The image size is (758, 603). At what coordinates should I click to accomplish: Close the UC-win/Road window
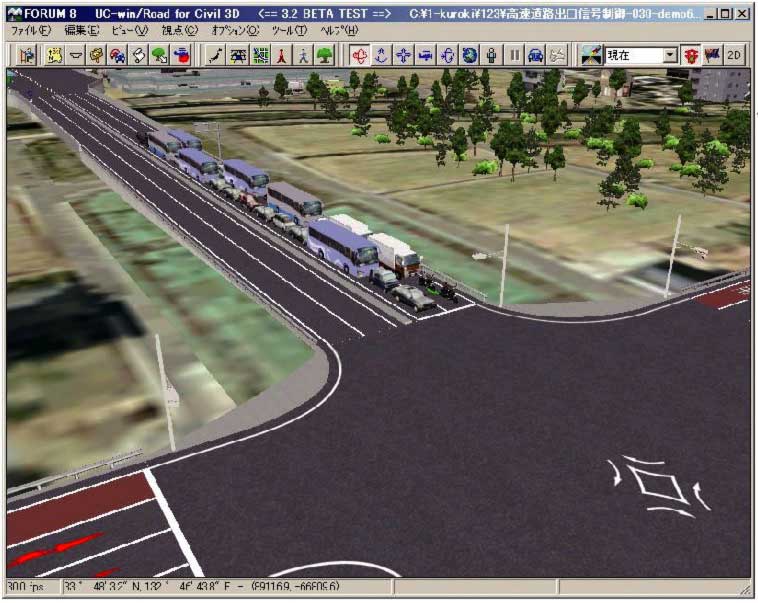pos(742,14)
